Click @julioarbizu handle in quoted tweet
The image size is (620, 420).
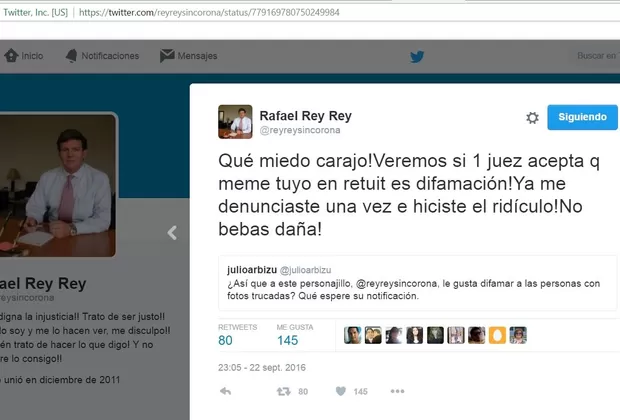pyautogui.click(x=306, y=270)
